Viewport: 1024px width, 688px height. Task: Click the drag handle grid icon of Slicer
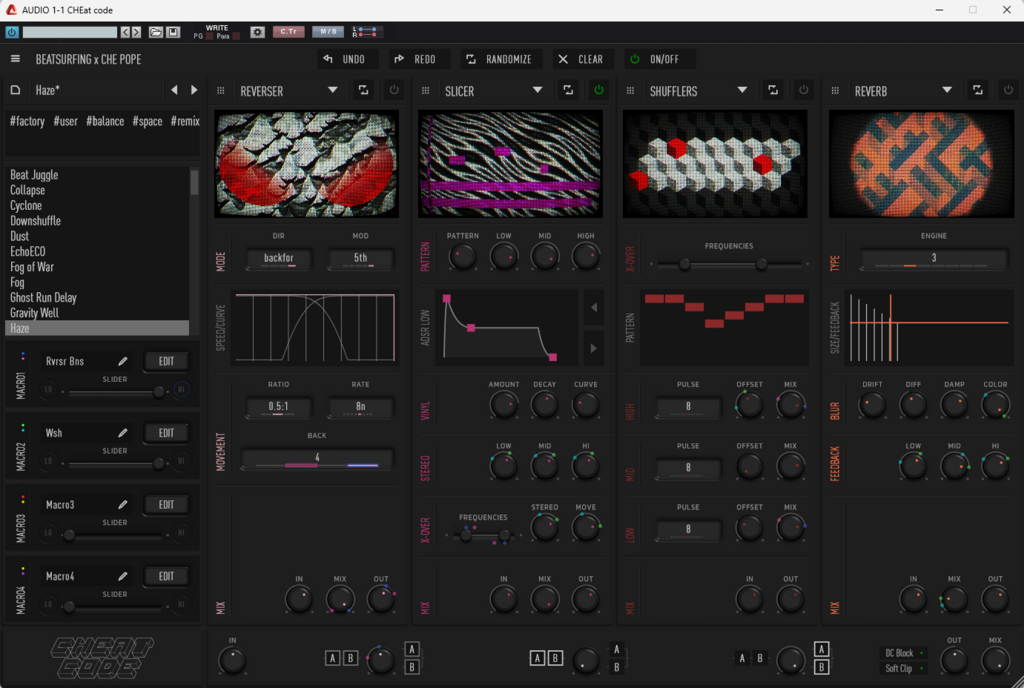click(426, 91)
